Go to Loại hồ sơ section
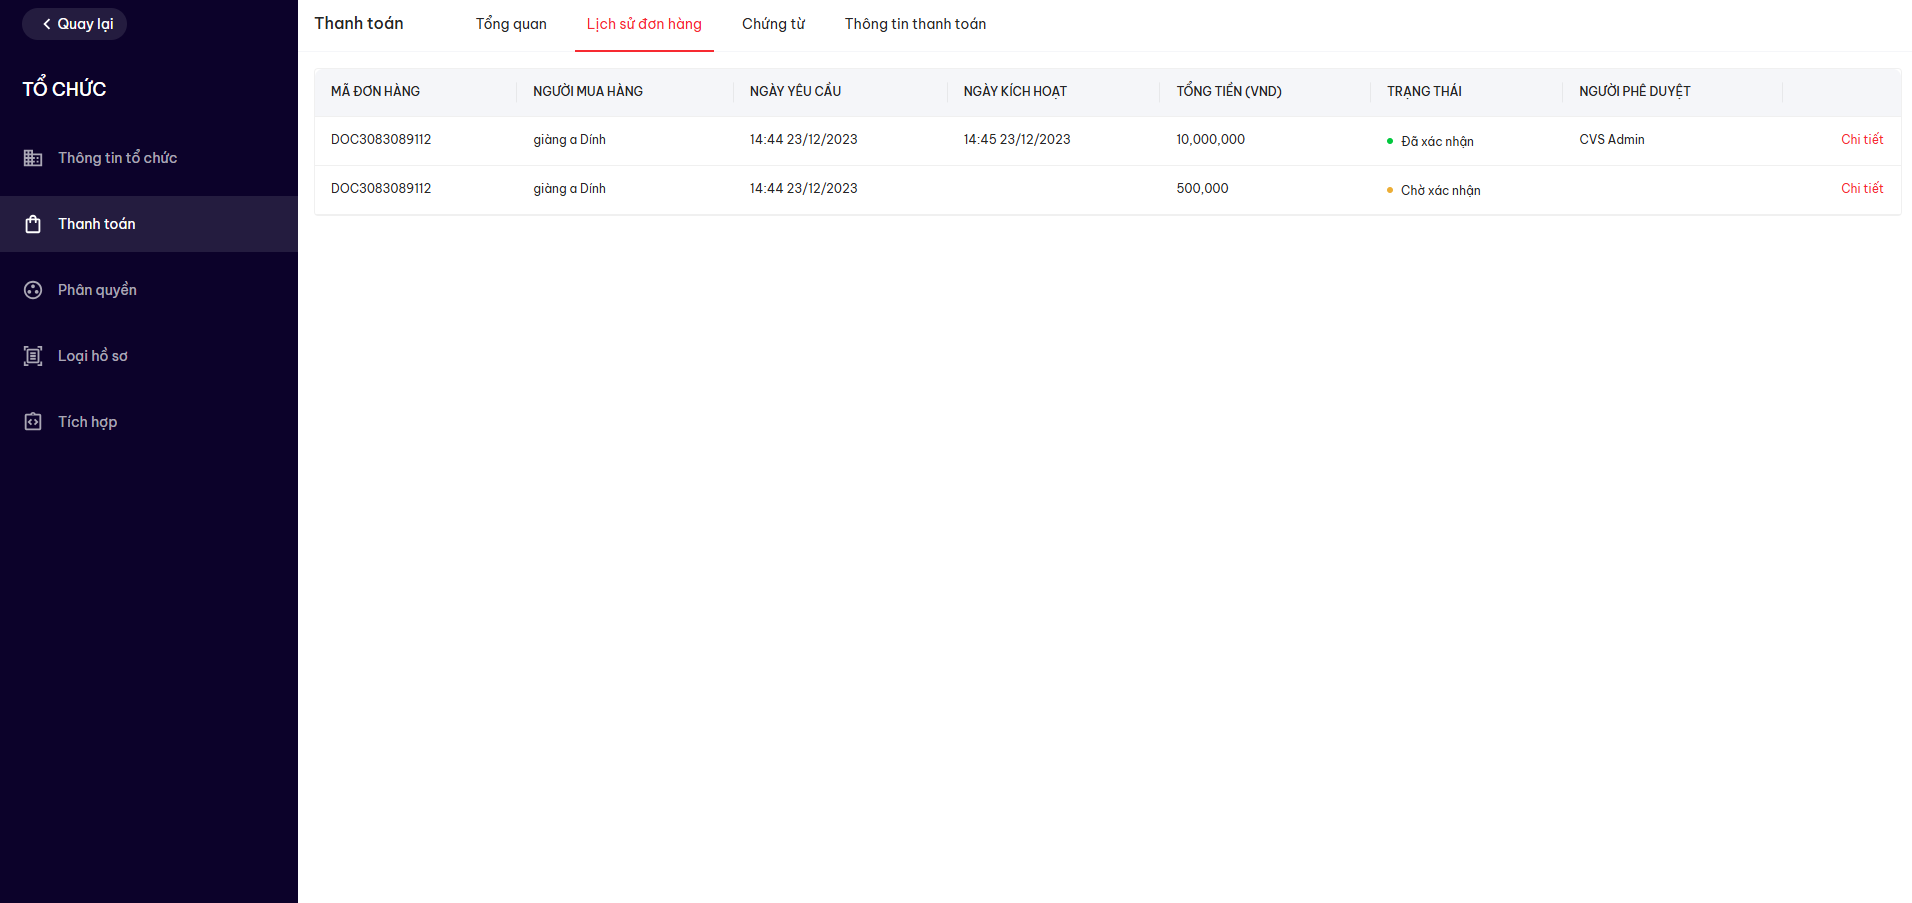Screen dimensions: 1912x903 [x=149, y=356]
